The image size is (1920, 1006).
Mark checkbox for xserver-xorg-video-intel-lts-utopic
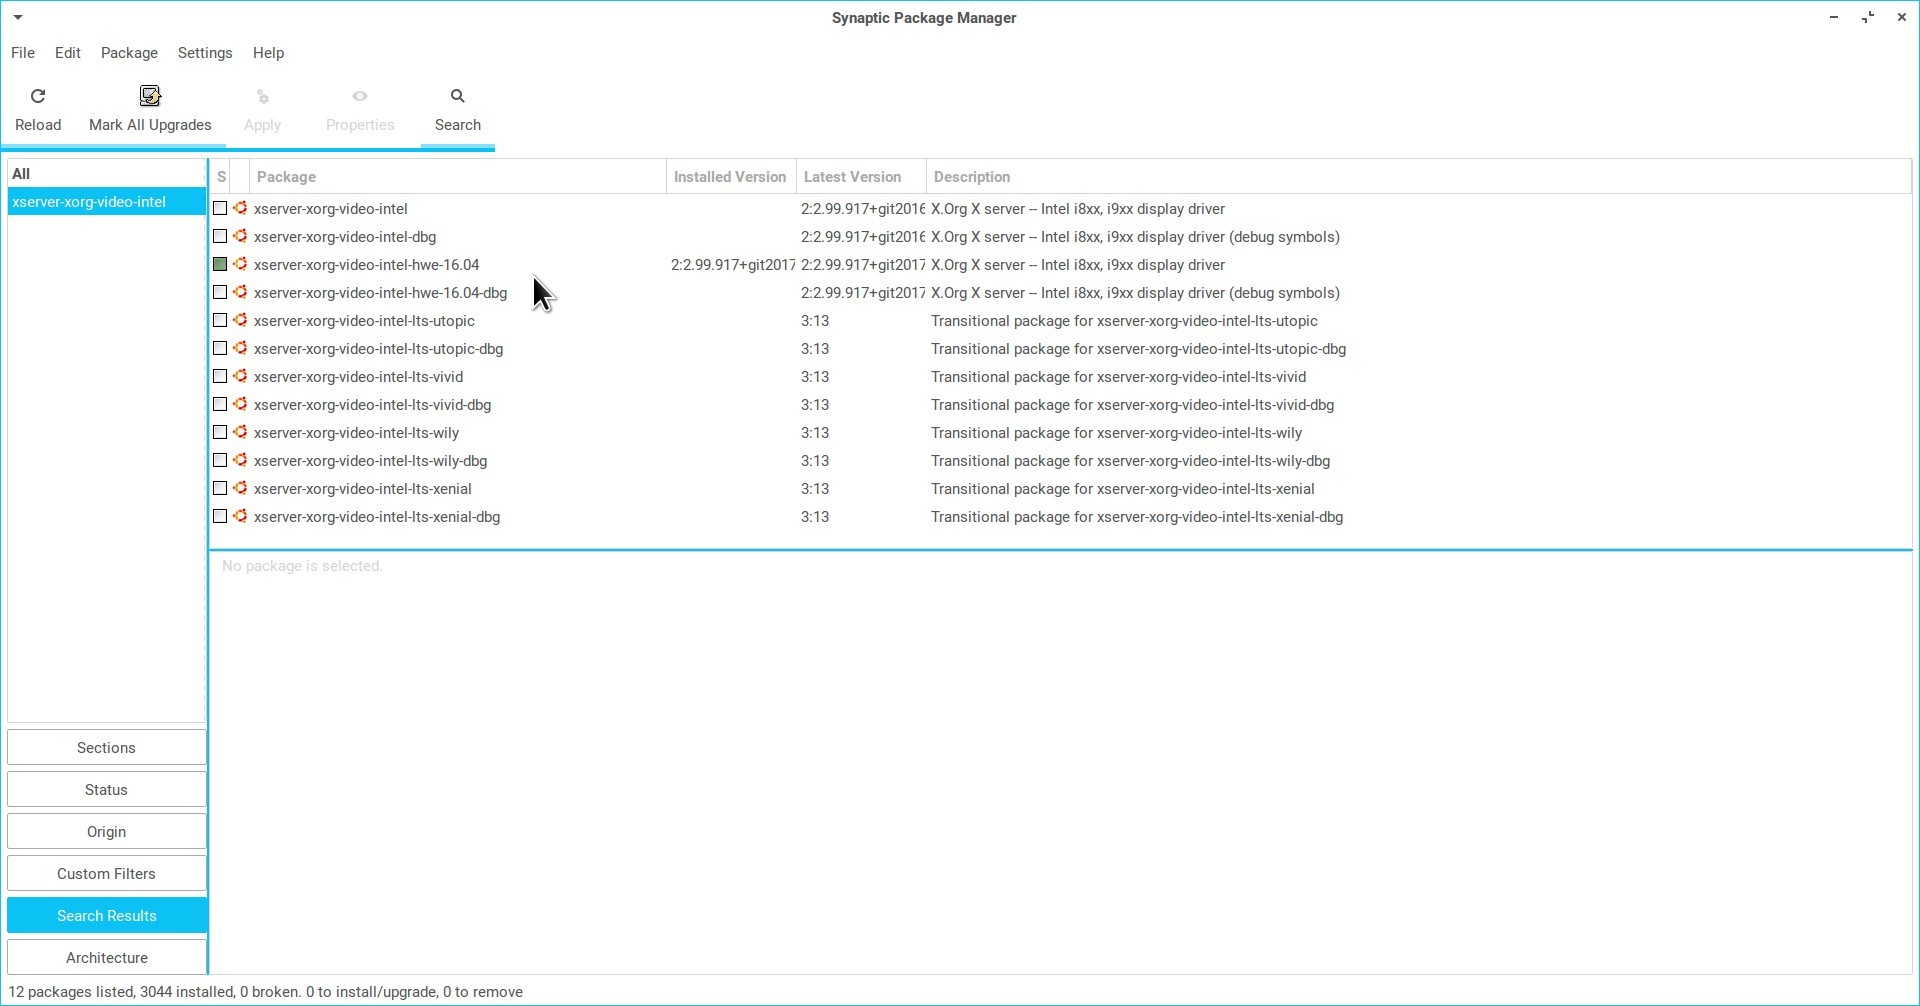pyautogui.click(x=220, y=321)
